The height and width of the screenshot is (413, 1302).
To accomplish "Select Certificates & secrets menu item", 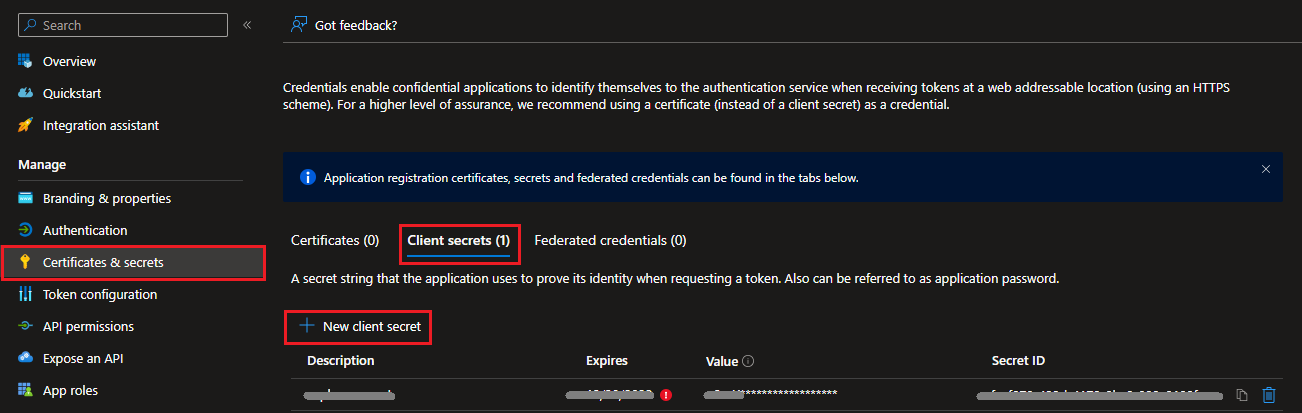I will click(103, 262).
